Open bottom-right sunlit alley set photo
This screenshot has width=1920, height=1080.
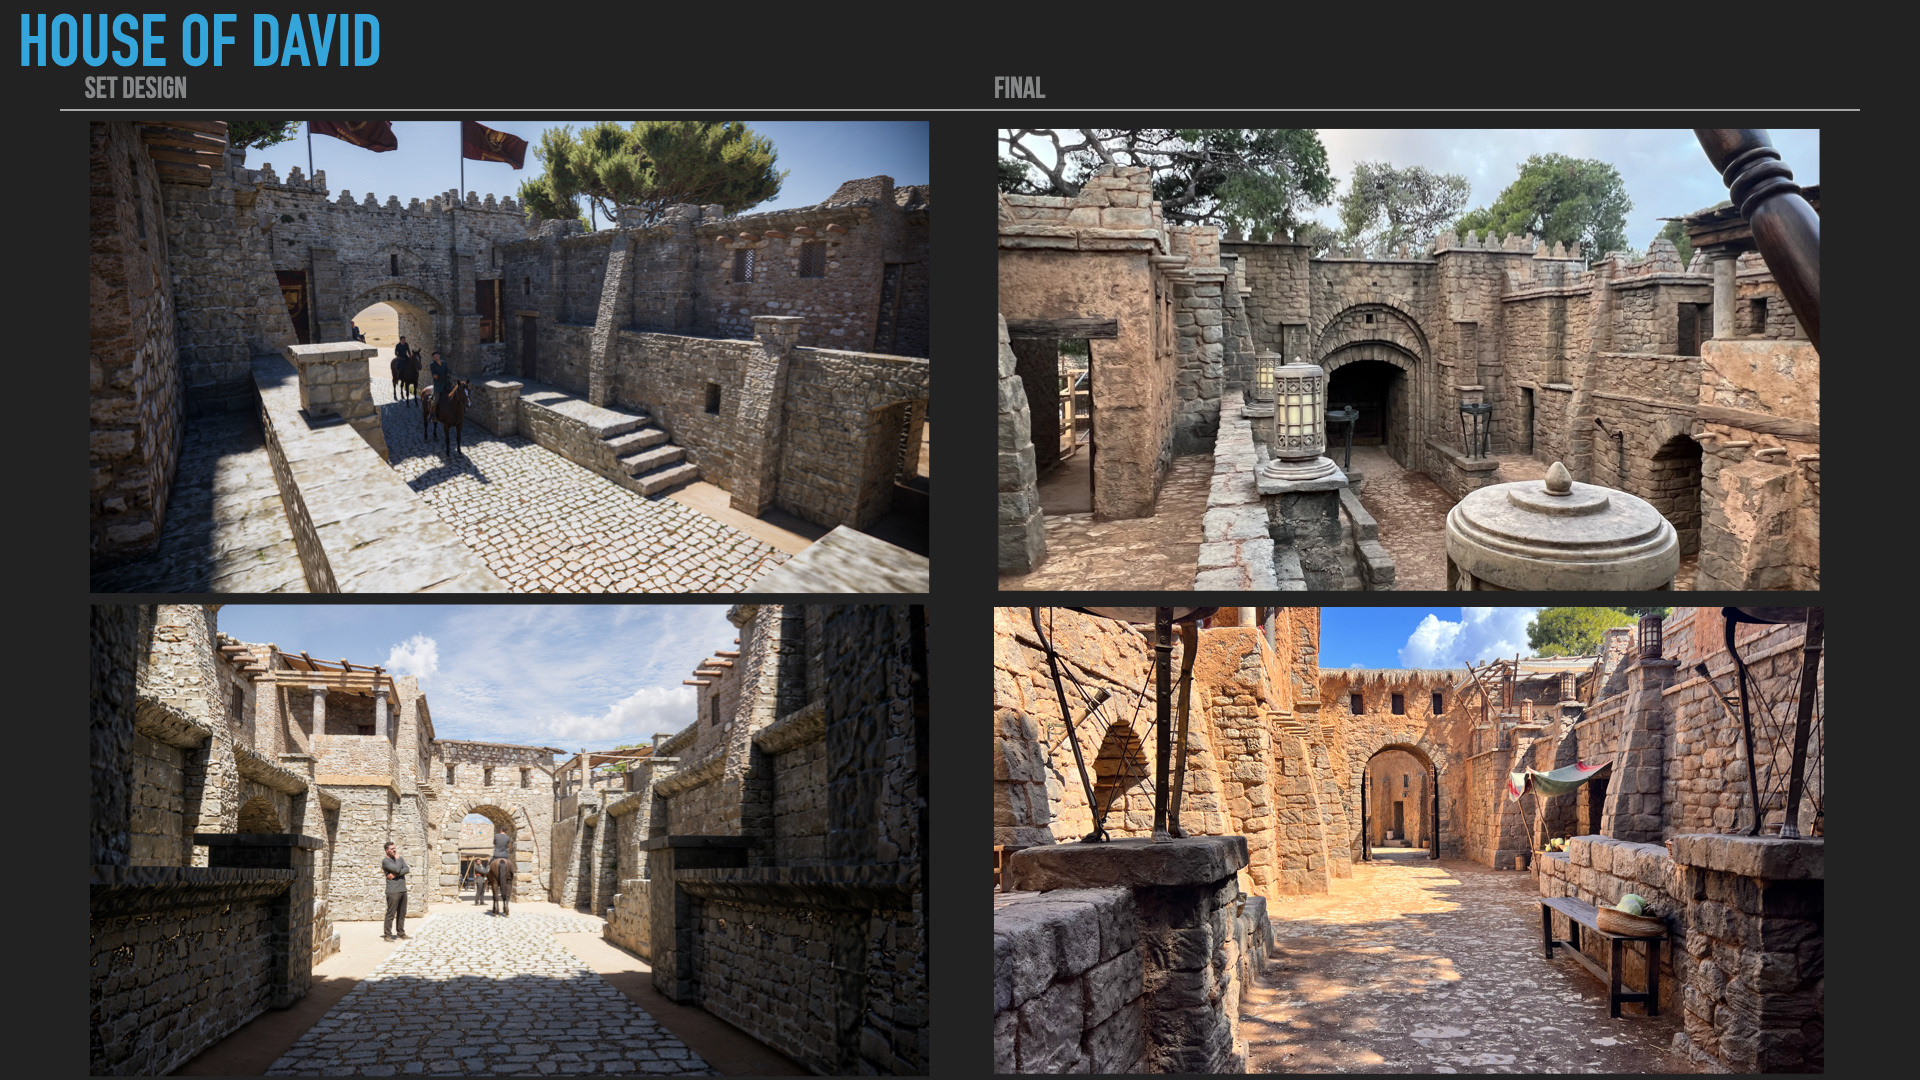point(1408,839)
